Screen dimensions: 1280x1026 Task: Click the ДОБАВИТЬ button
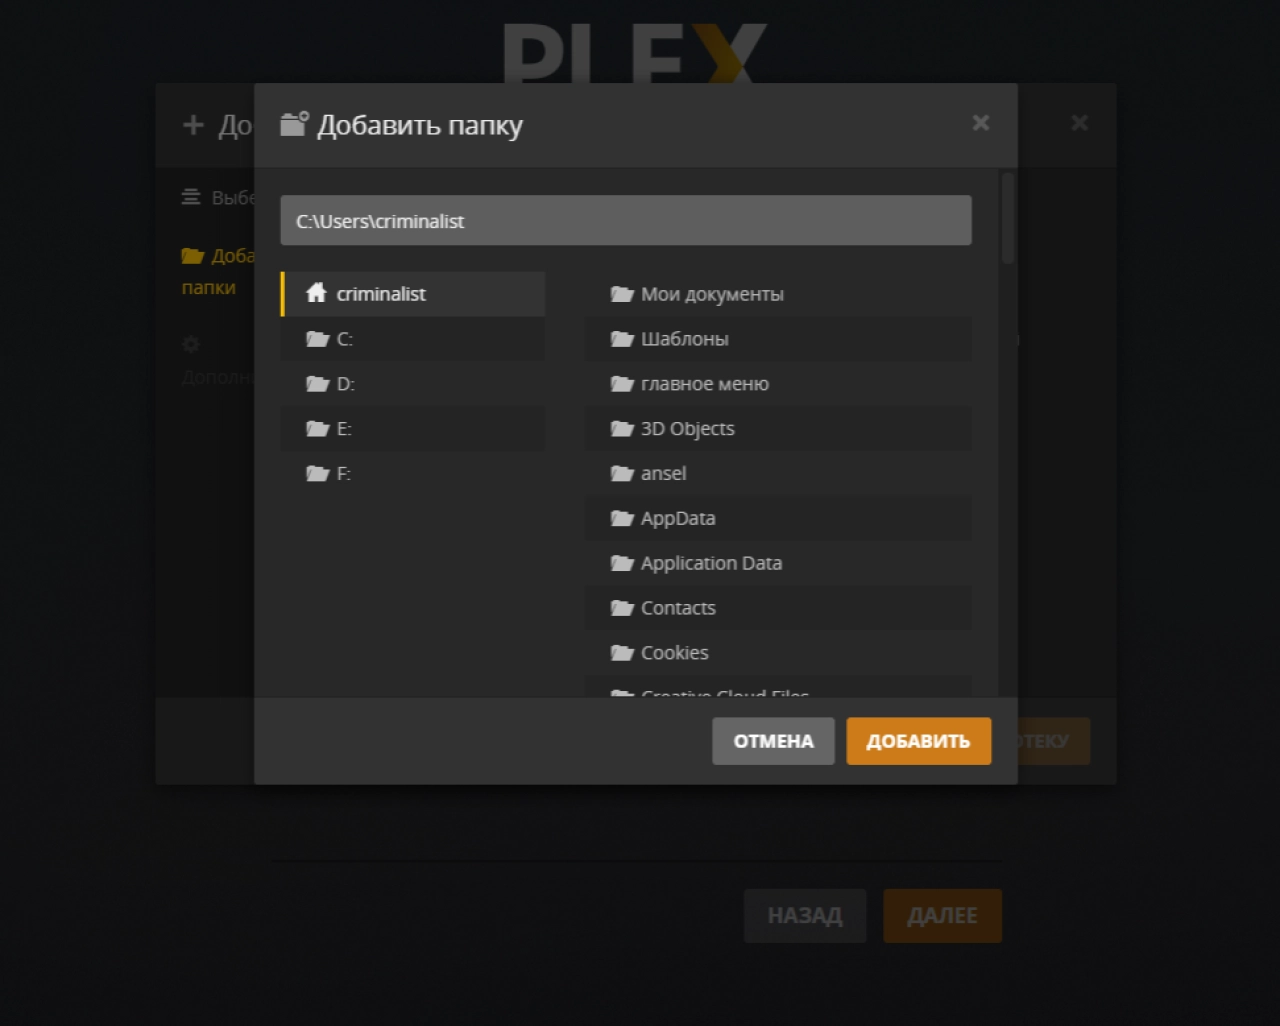919,741
